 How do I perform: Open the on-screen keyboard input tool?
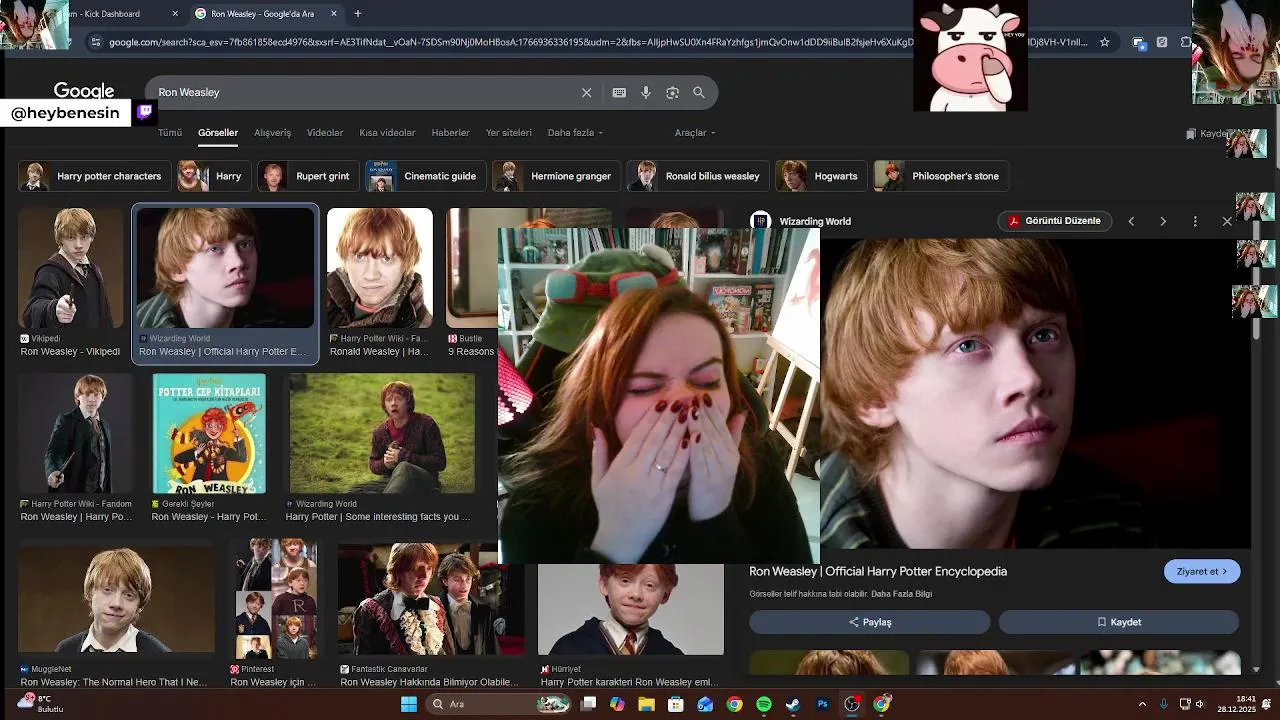click(x=619, y=92)
